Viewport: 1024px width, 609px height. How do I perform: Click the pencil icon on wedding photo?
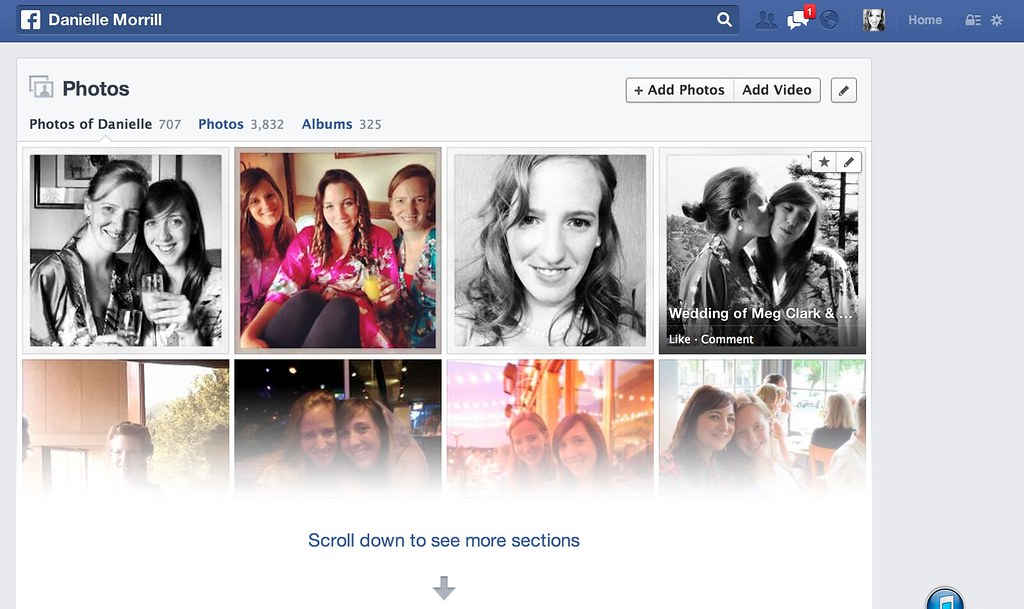pyautogui.click(x=848, y=162)
